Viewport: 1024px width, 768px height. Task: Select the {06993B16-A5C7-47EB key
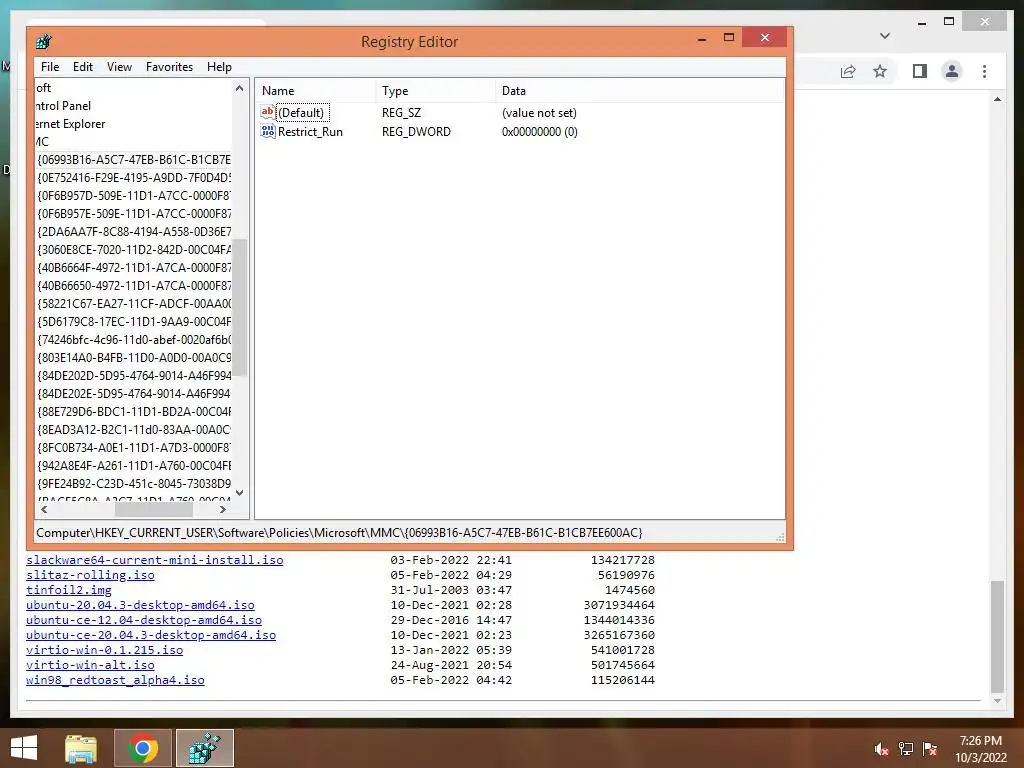point(134,159)
